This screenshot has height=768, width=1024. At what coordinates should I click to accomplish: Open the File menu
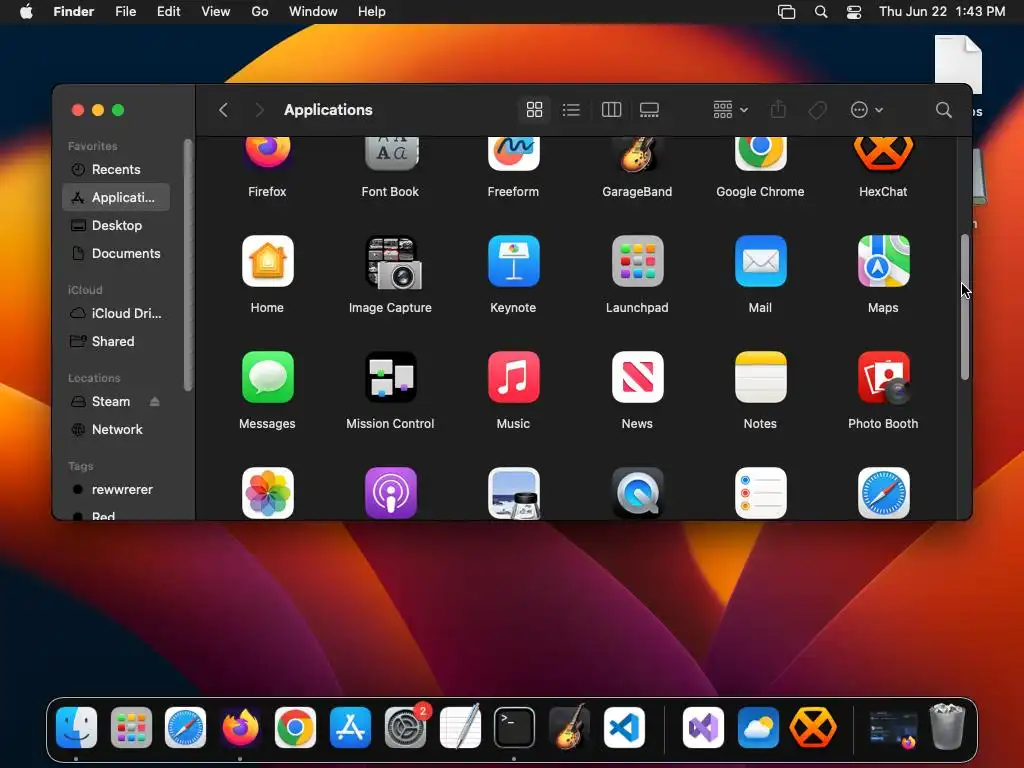coord(125,12)
